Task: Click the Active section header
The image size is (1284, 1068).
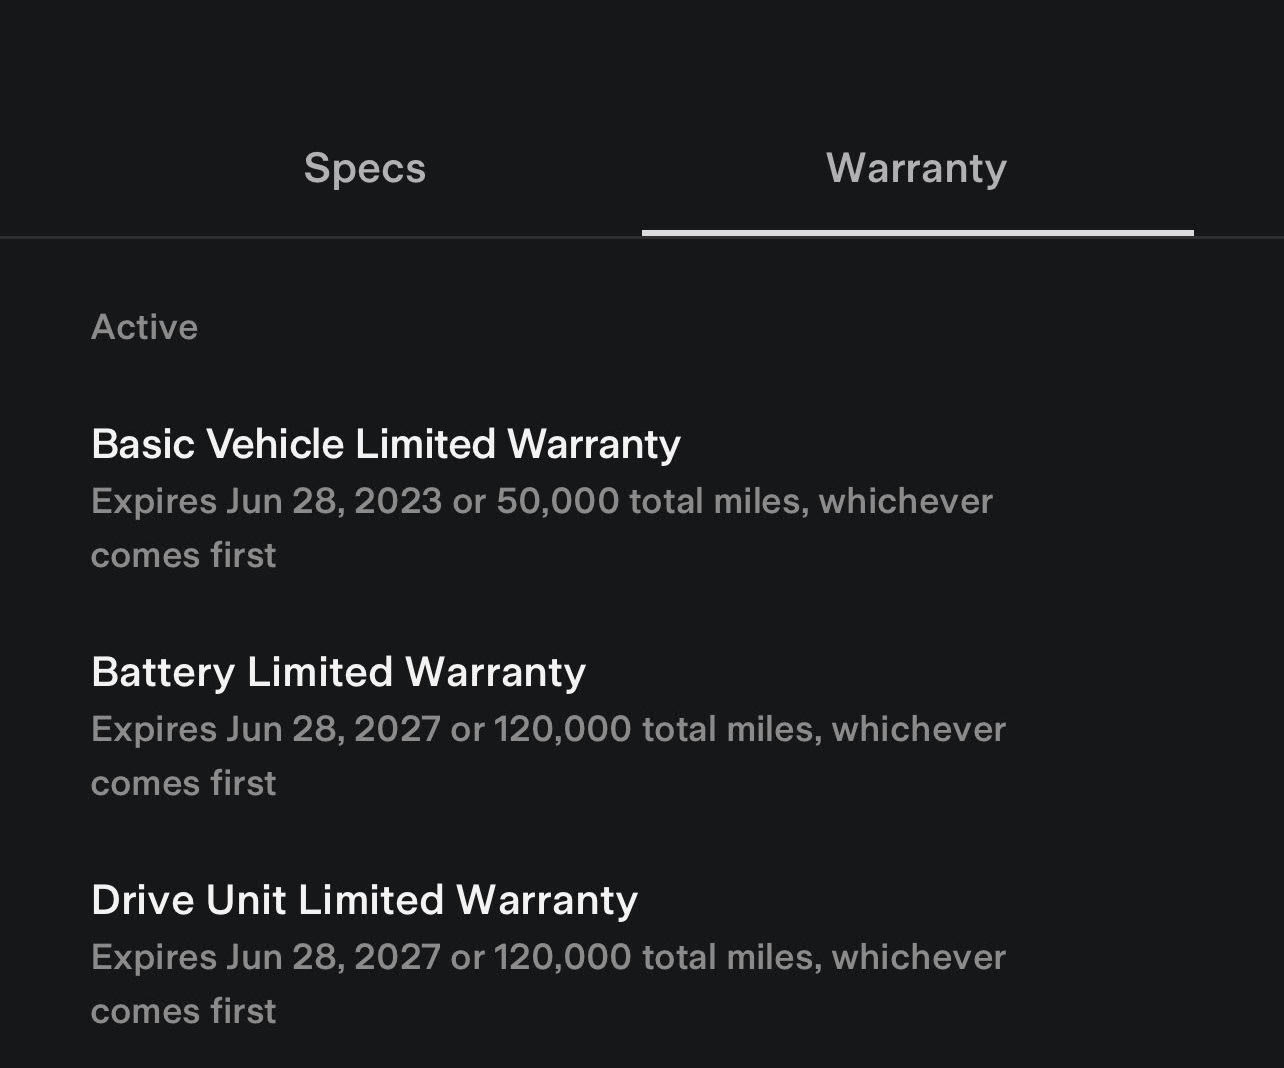Action: pyautogui.click(x=144, y=327)
